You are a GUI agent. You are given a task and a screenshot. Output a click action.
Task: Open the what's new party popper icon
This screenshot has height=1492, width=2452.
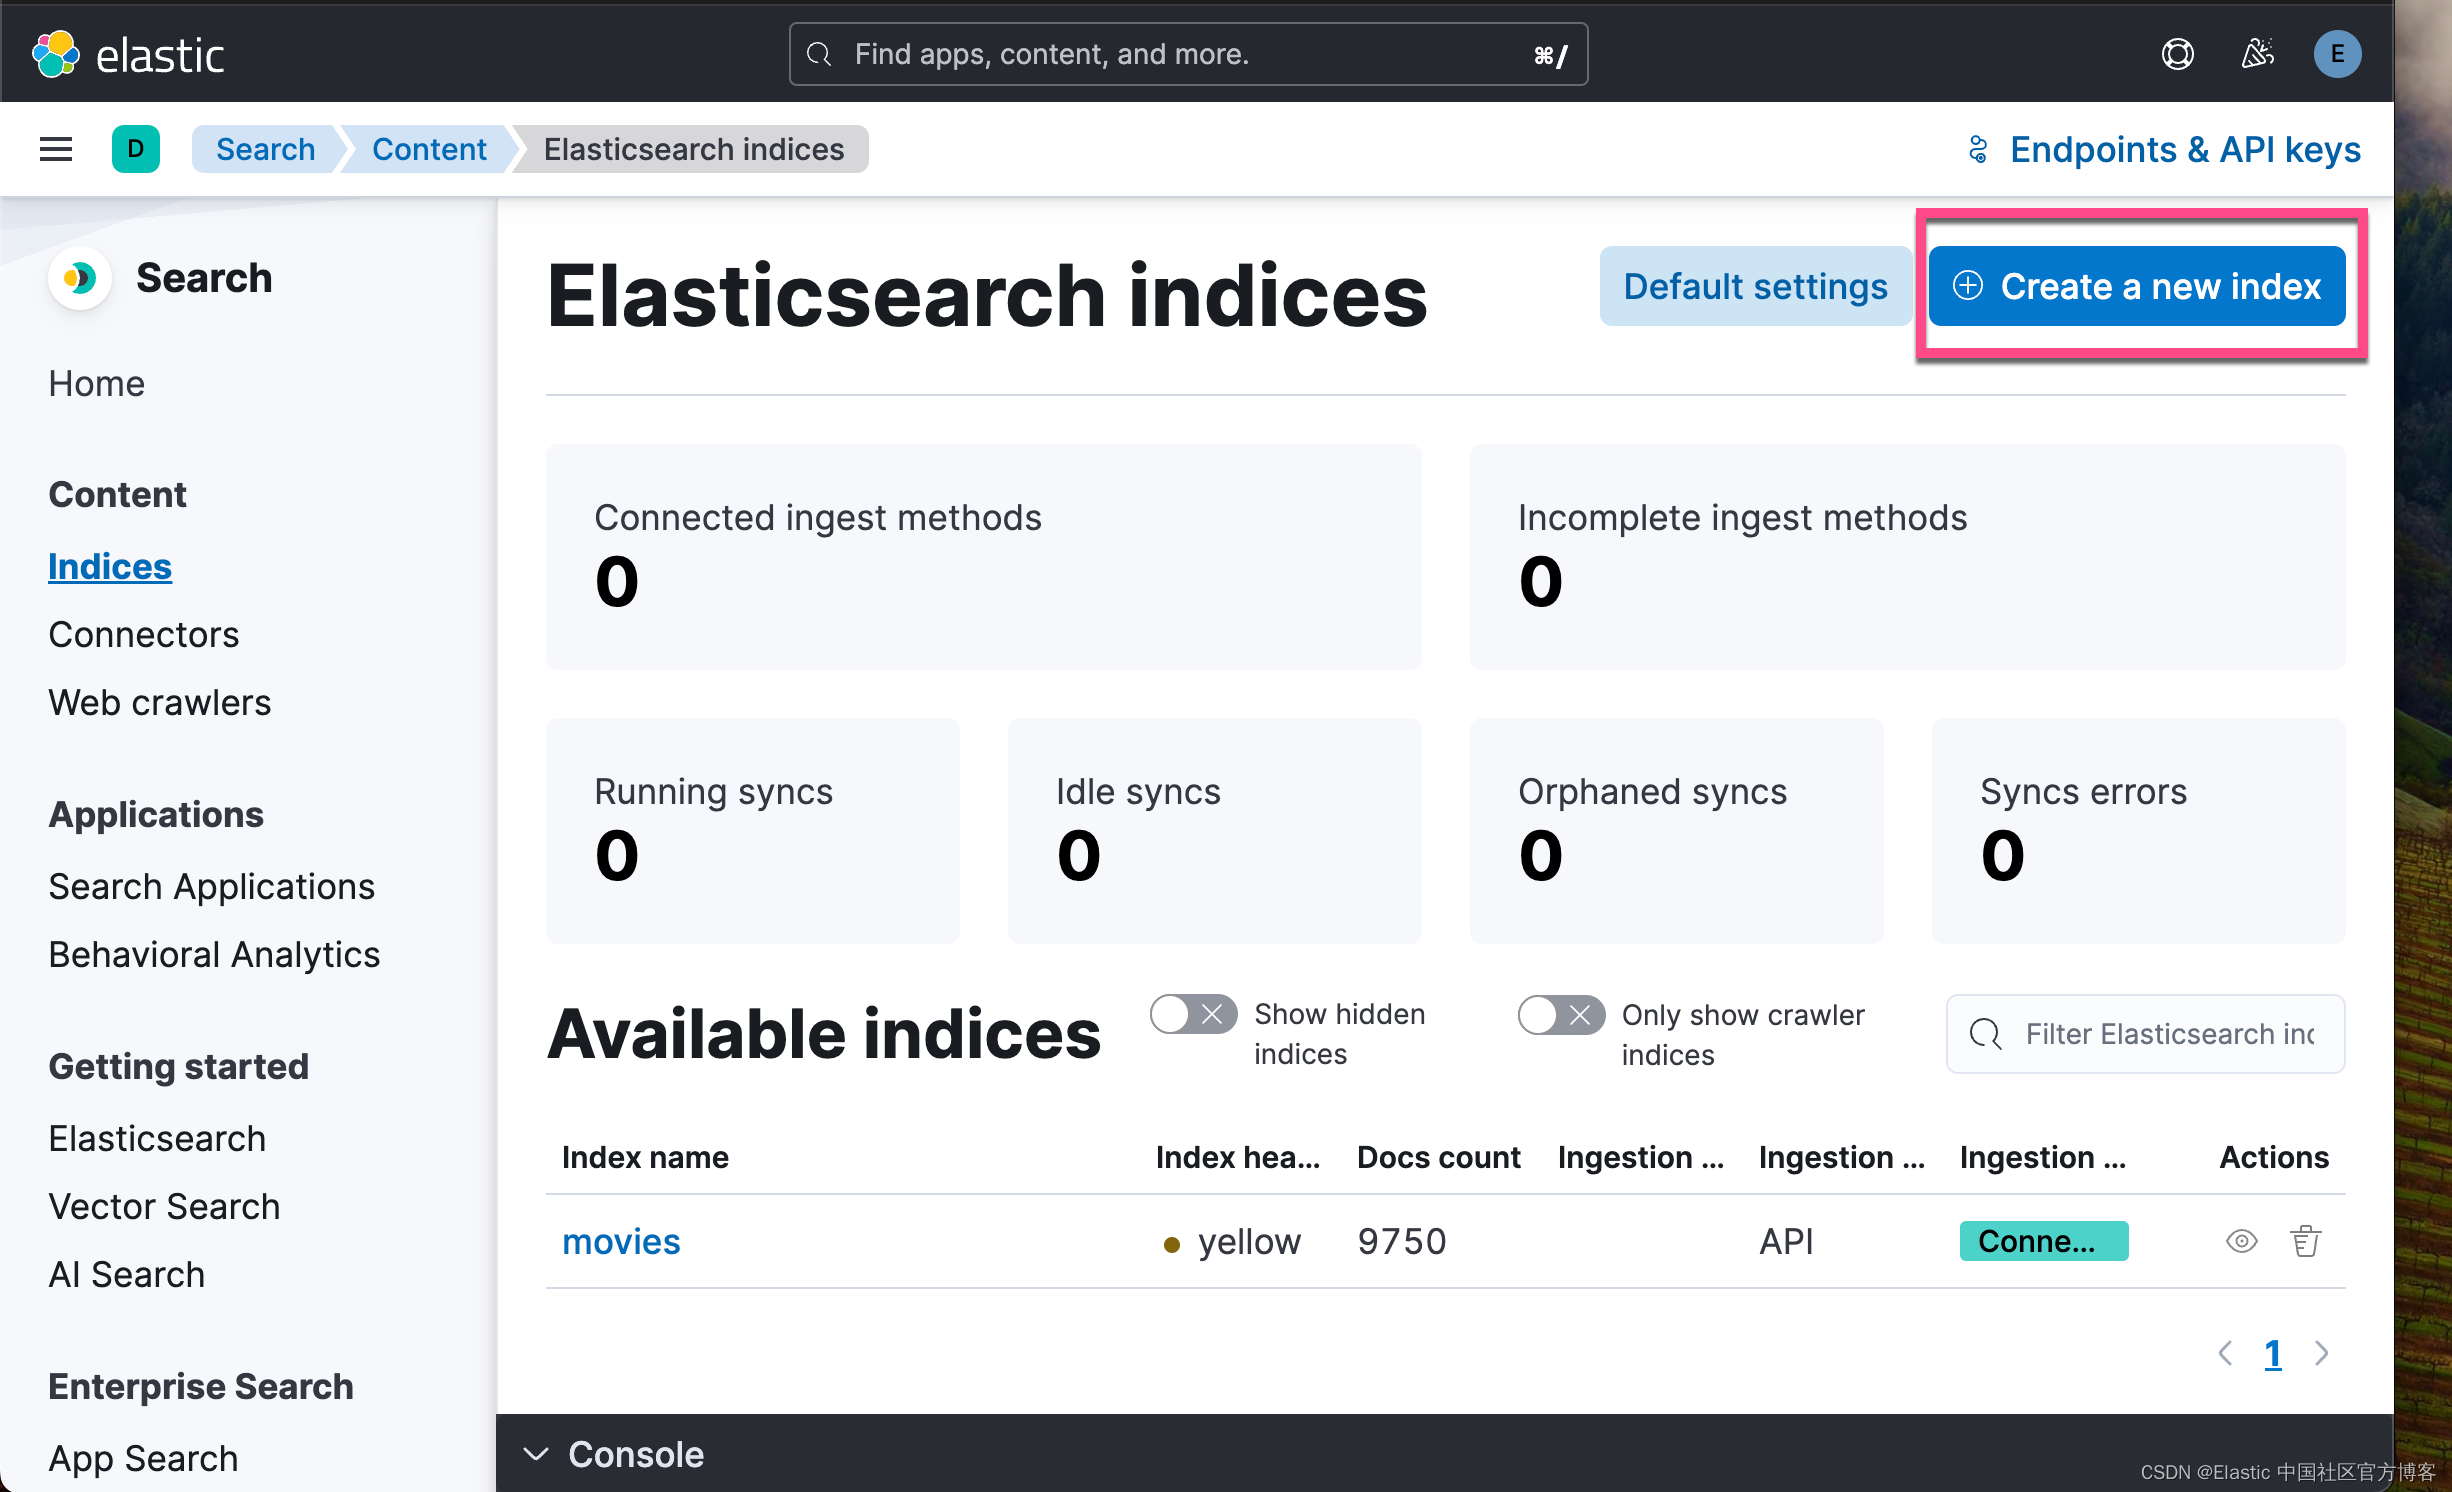coord(2257,53)
